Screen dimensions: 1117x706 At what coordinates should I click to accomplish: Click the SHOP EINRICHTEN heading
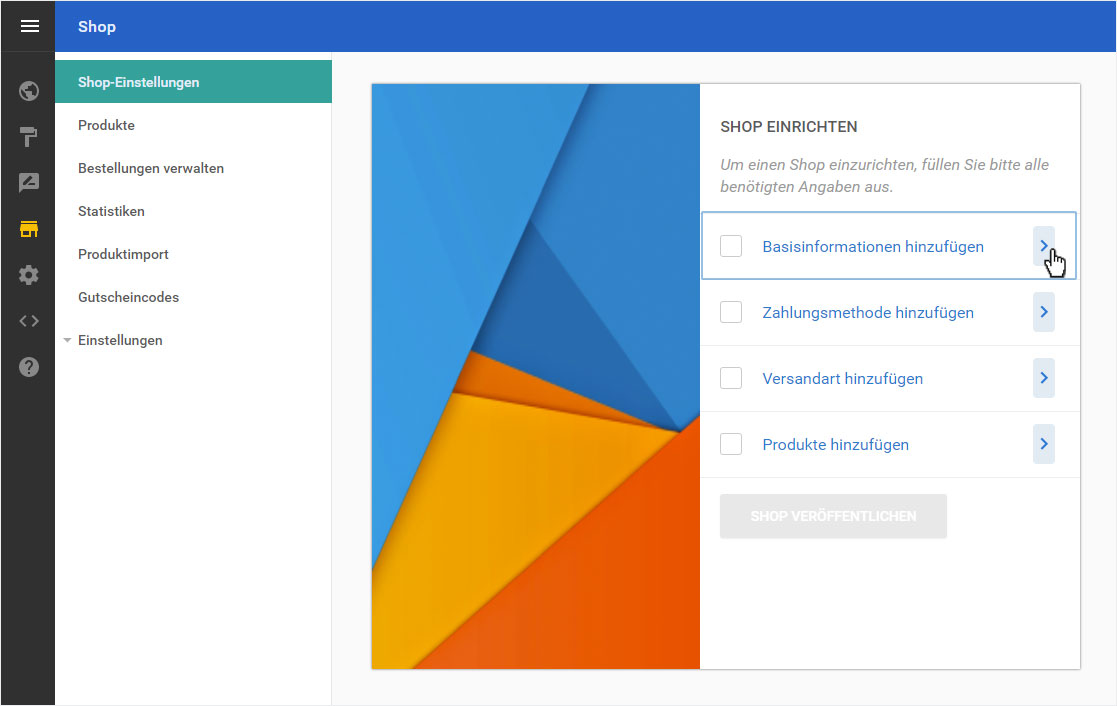pos(789,127)
